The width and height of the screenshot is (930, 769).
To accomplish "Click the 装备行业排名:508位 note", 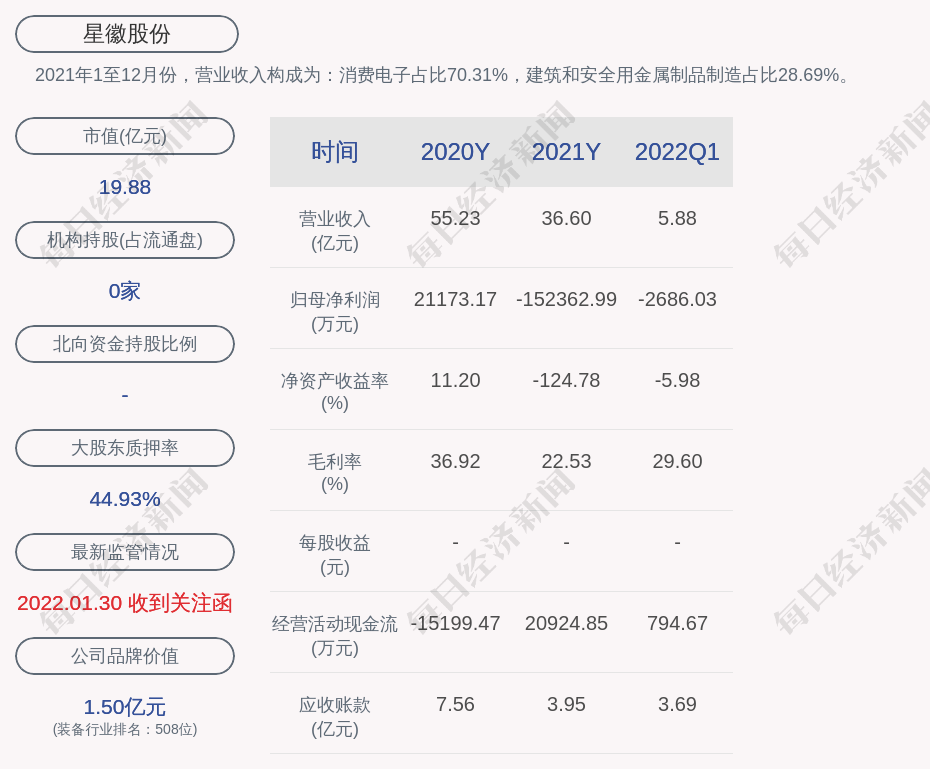I will [x=125, y=729].
